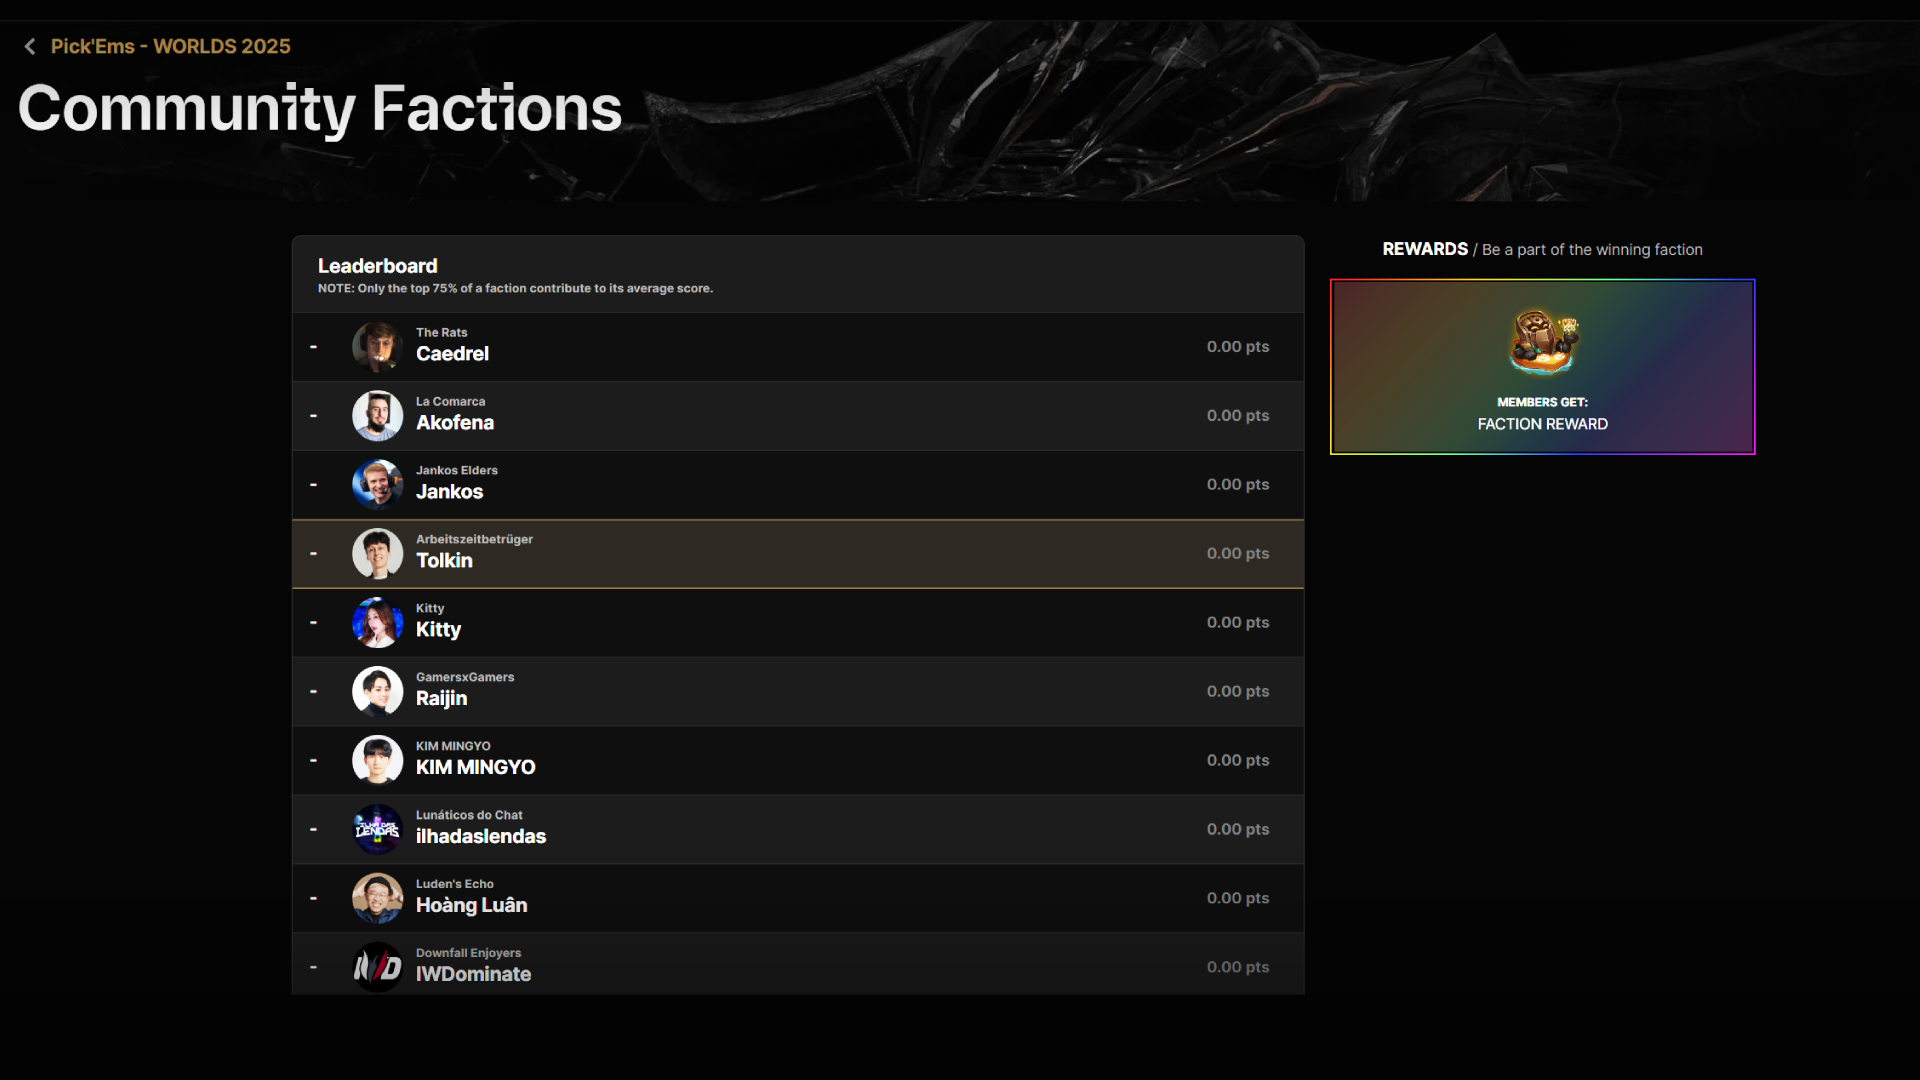Click Kitty's 0.00 pts score
This screenshot has width=1920, height=1080.
[1237, 623]
